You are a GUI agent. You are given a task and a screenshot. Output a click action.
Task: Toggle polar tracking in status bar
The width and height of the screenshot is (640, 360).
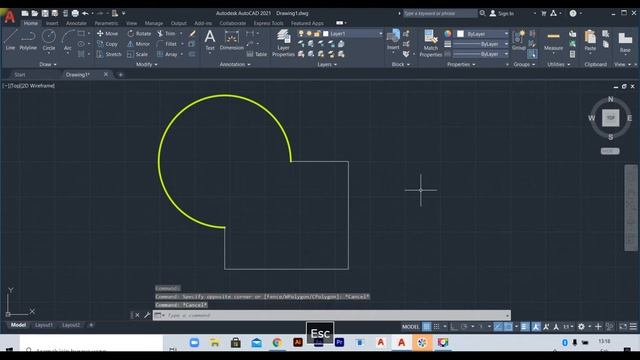coord(464,327)
